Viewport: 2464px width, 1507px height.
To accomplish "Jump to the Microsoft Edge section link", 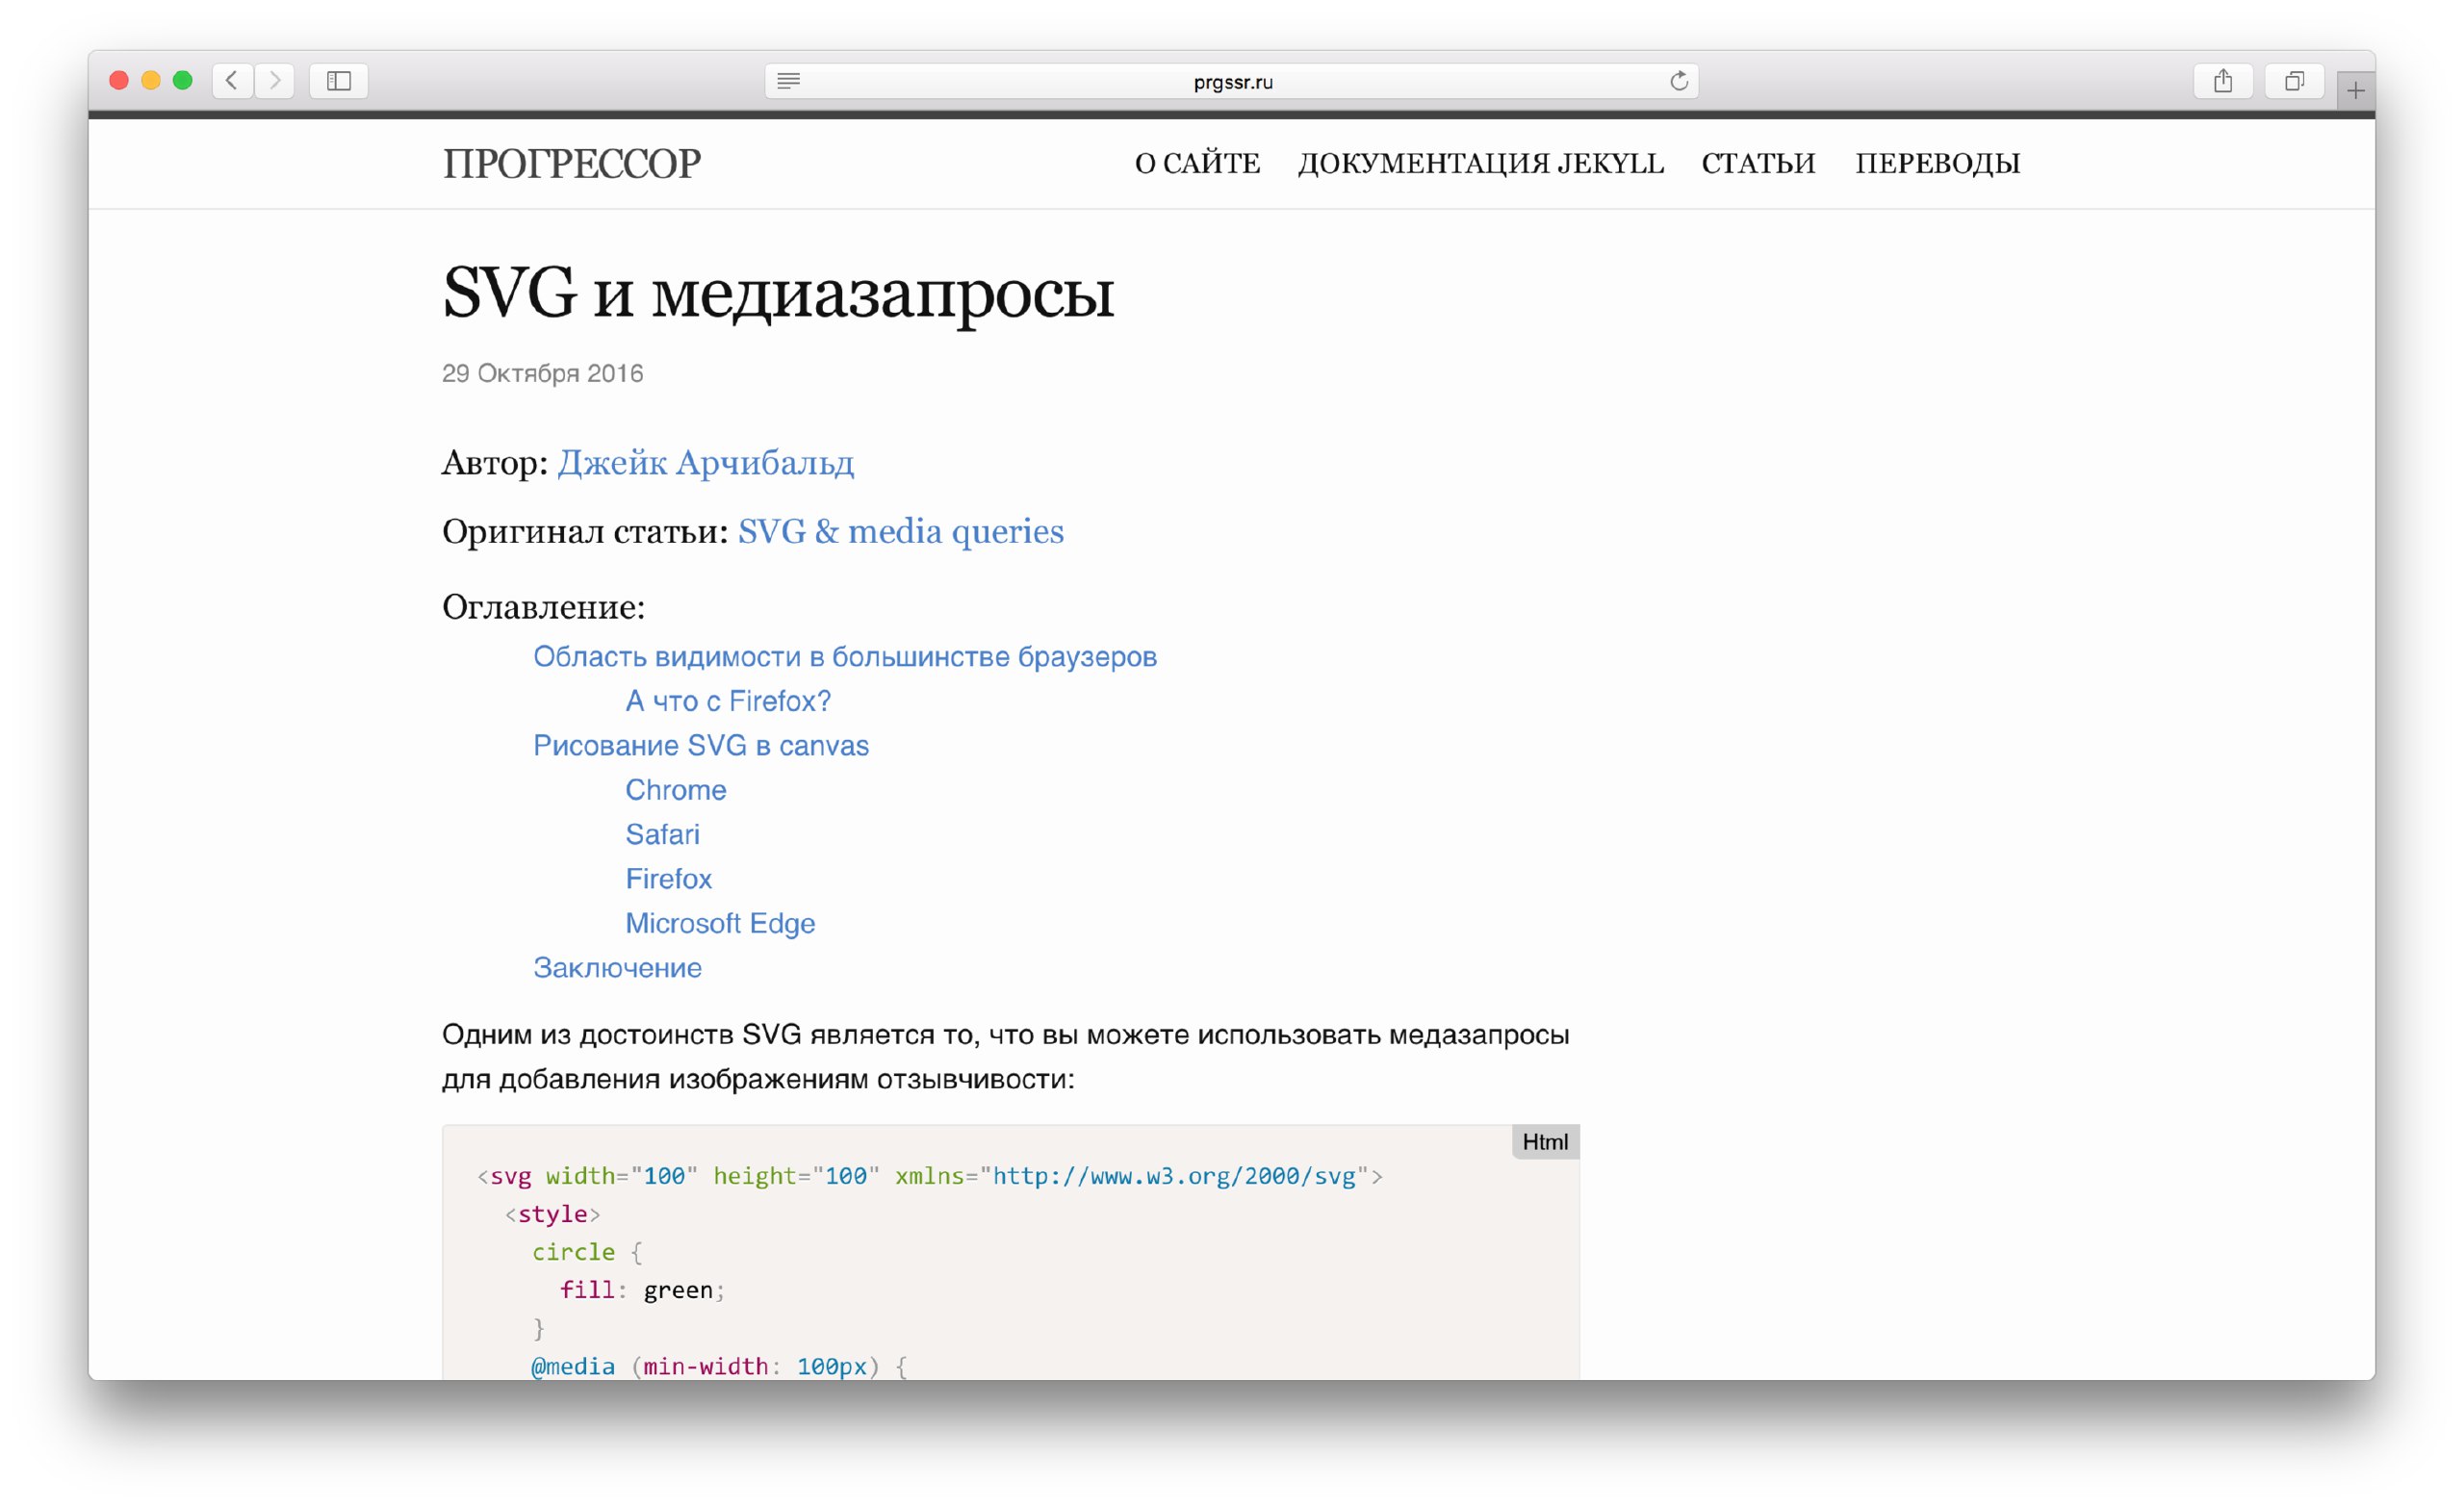I will coord(720,923).
